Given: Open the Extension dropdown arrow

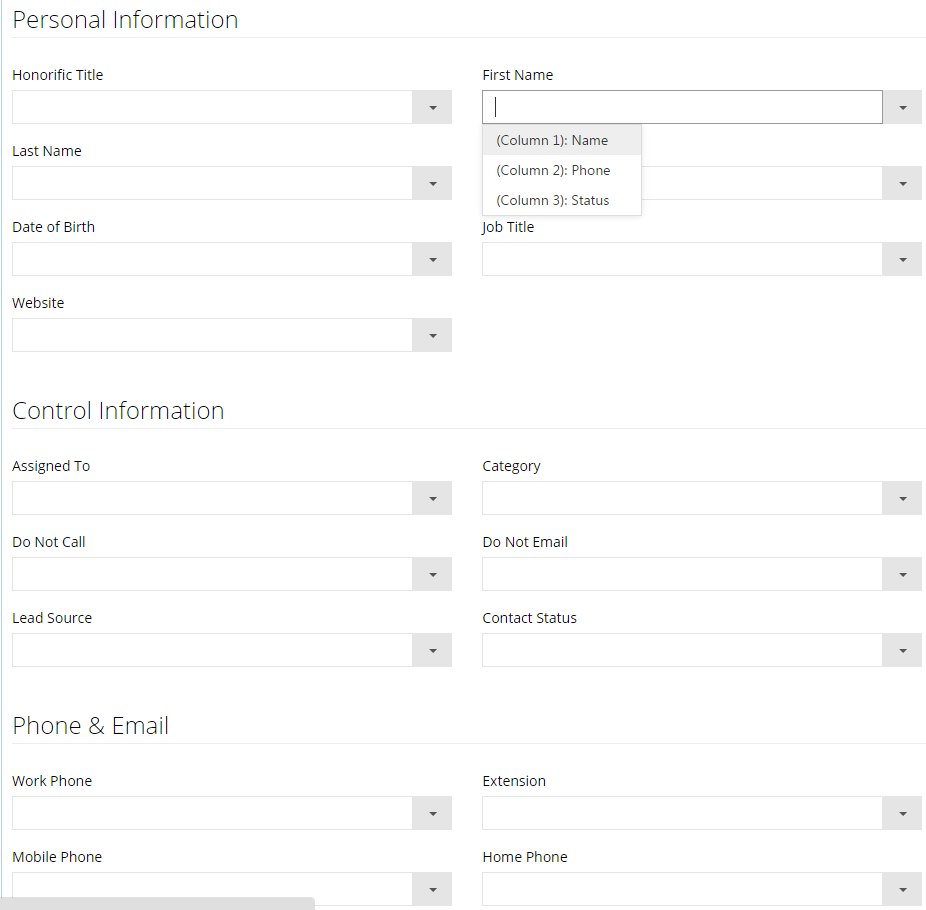Looking at the screenshot, I should pyautogui.click(x=902, y=813).
